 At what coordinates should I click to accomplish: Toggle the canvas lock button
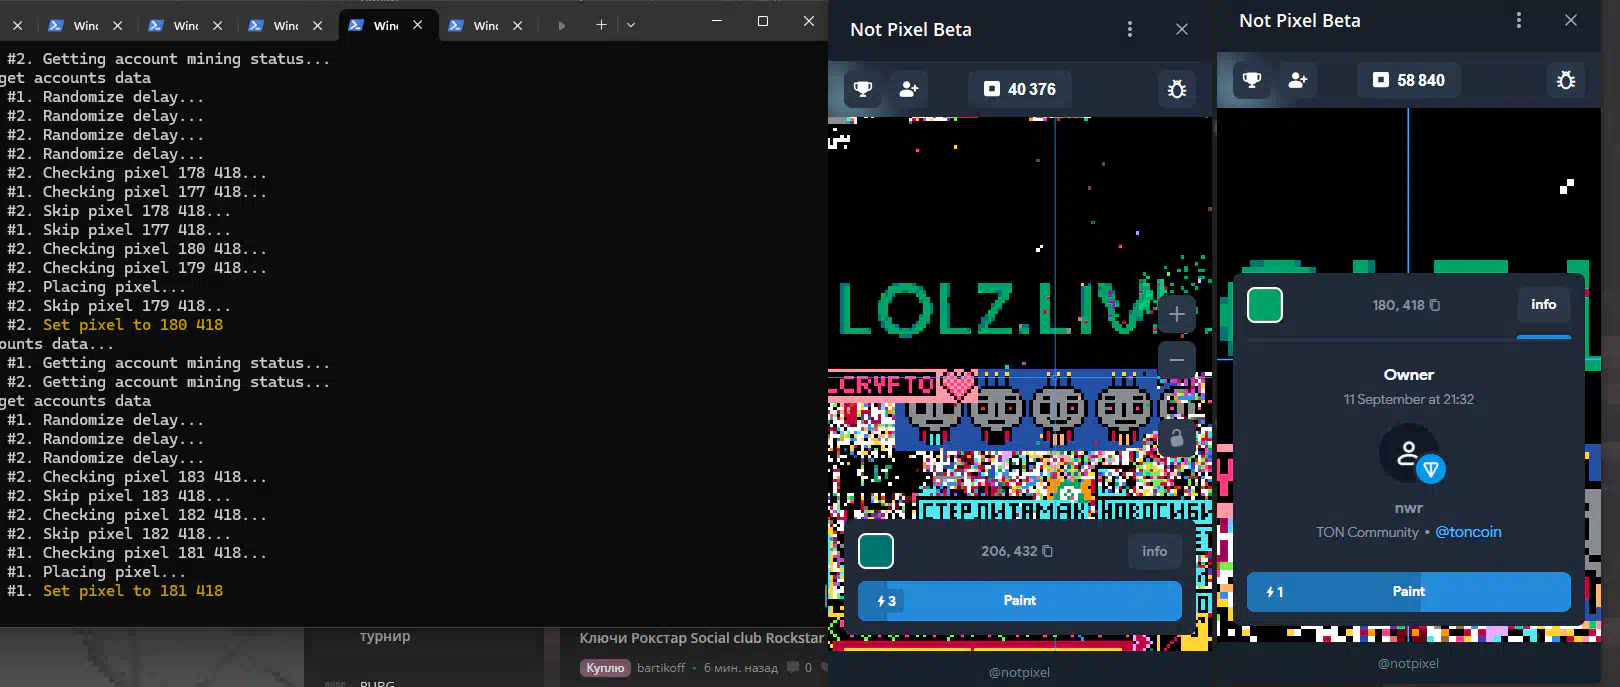coord(1177,438)
